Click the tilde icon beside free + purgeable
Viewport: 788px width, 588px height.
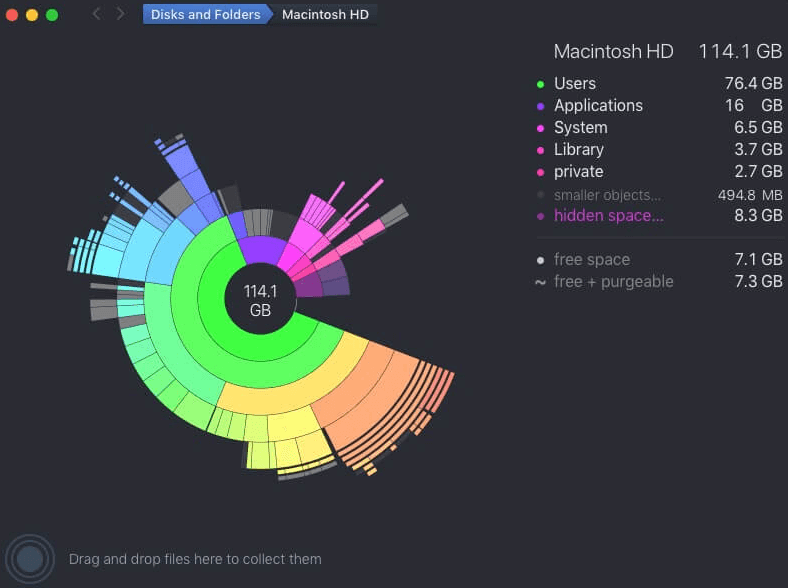pos(541,282)
